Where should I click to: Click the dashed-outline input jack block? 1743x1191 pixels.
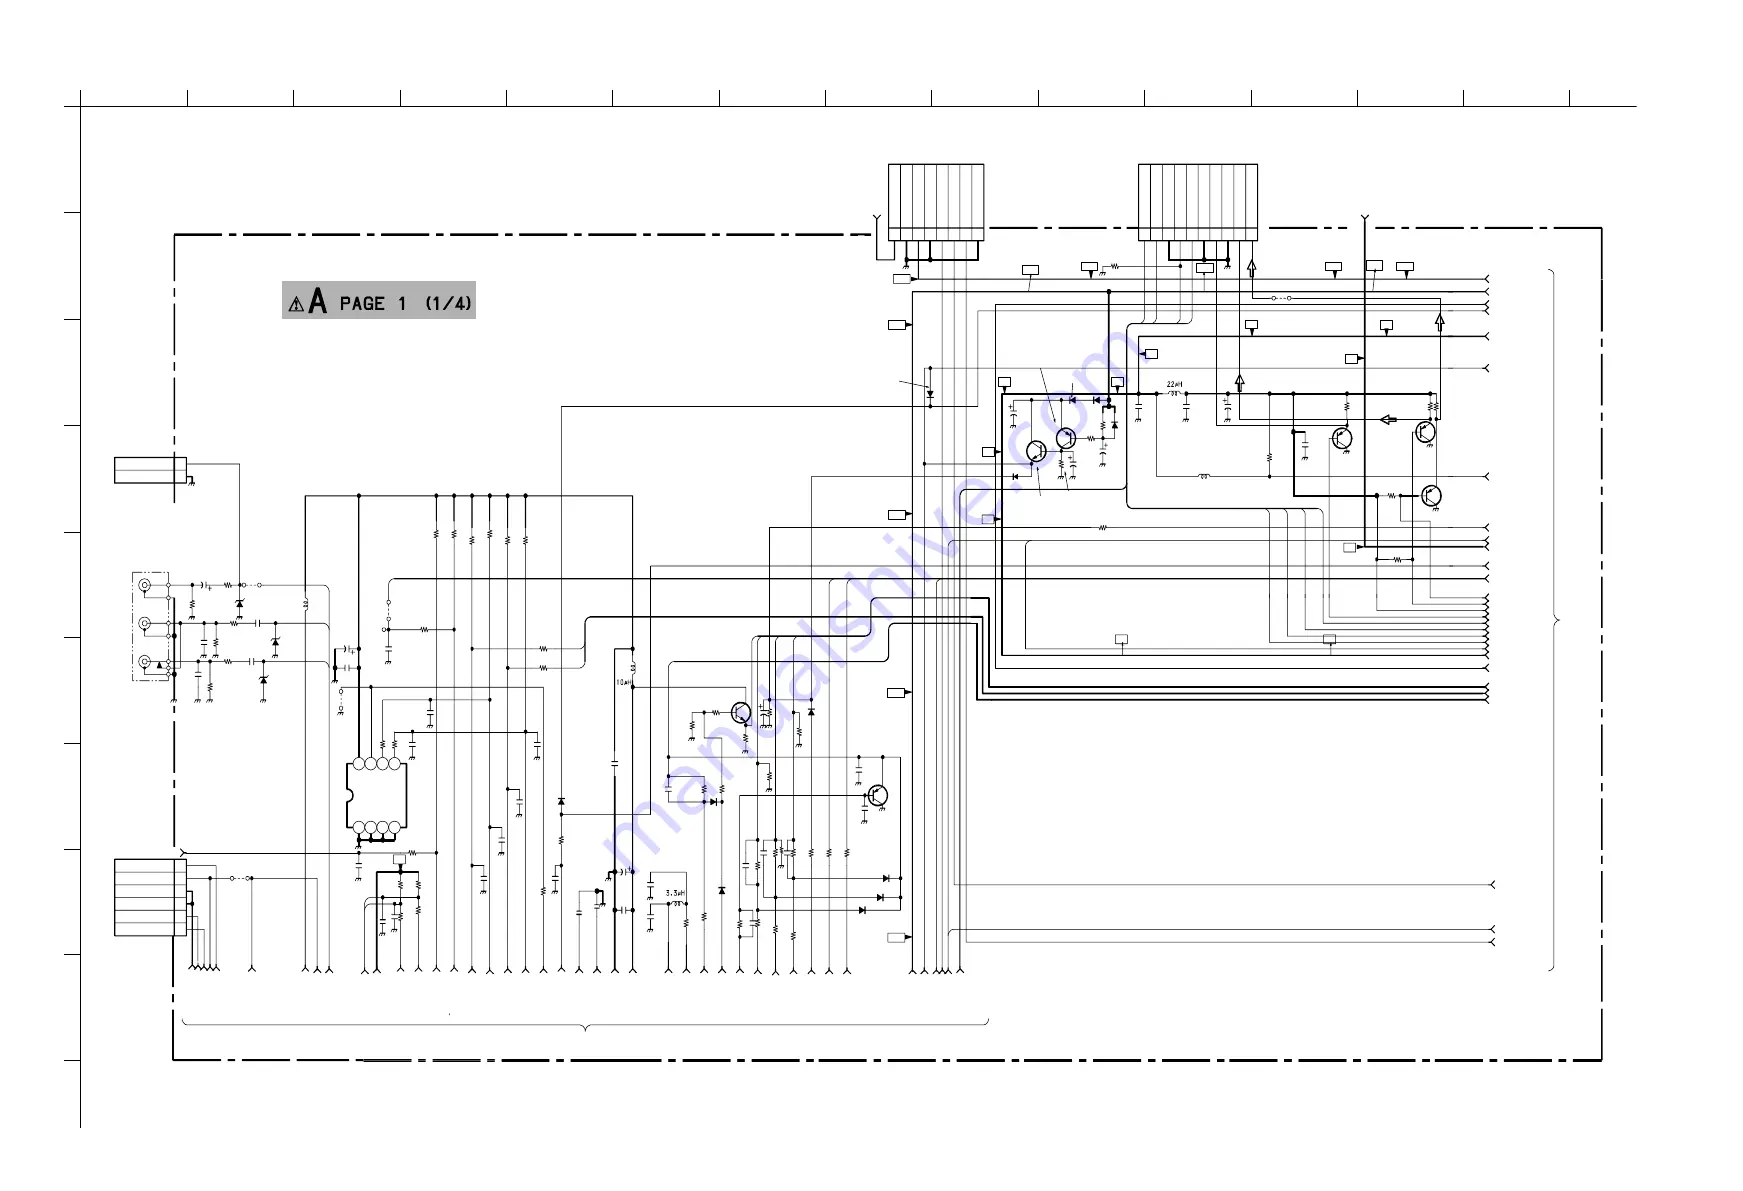[x=152, y=626]
